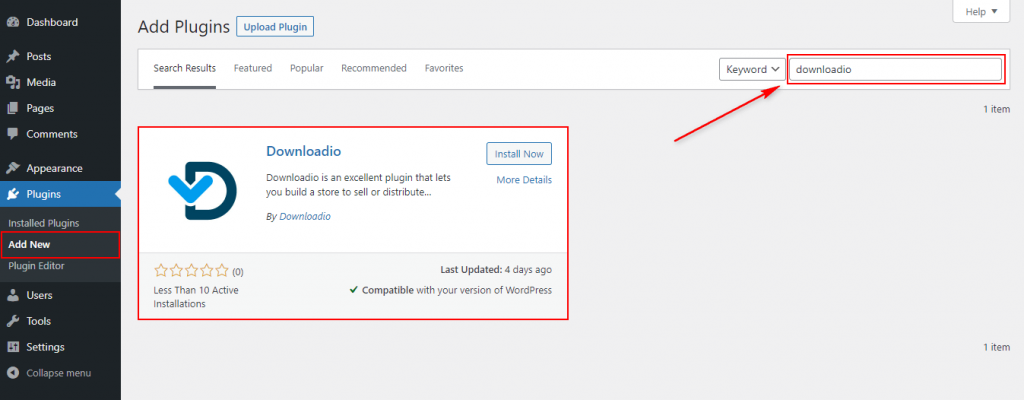Screen dimensions: 1024x400
Task: Switch to Favorites tab
Action: 444,68
